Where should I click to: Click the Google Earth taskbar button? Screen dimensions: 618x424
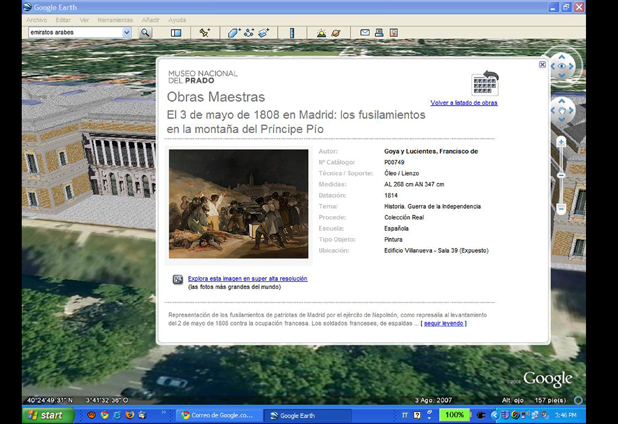coord(307,415)
